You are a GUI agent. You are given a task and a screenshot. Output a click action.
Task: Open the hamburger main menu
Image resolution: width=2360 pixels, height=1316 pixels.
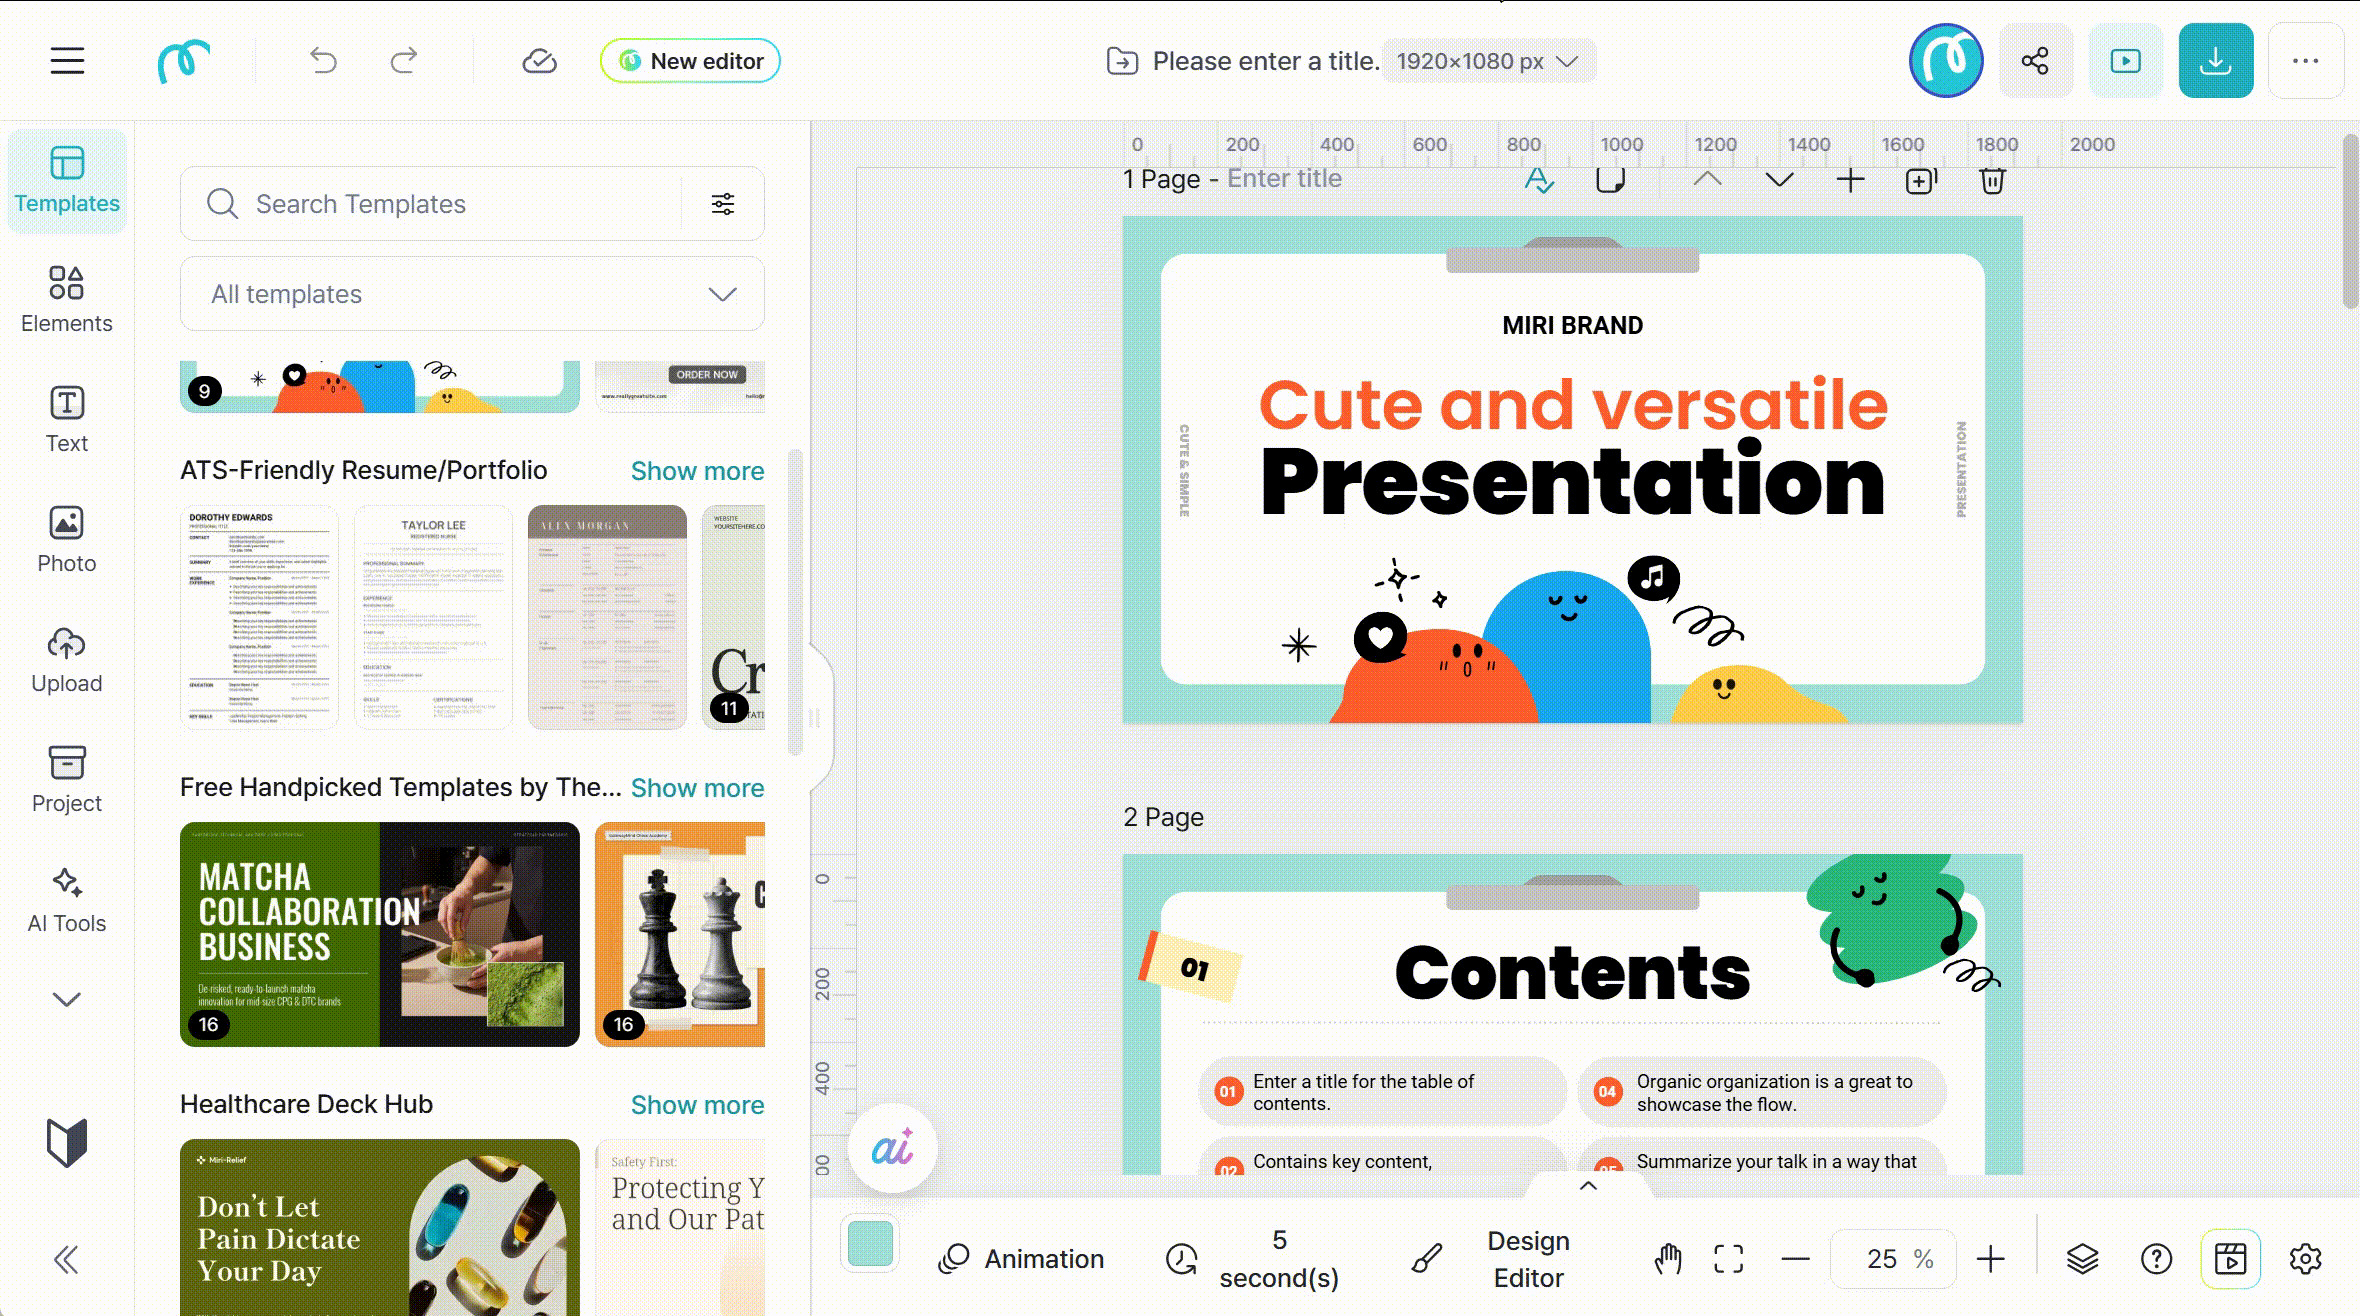[67, 61]
